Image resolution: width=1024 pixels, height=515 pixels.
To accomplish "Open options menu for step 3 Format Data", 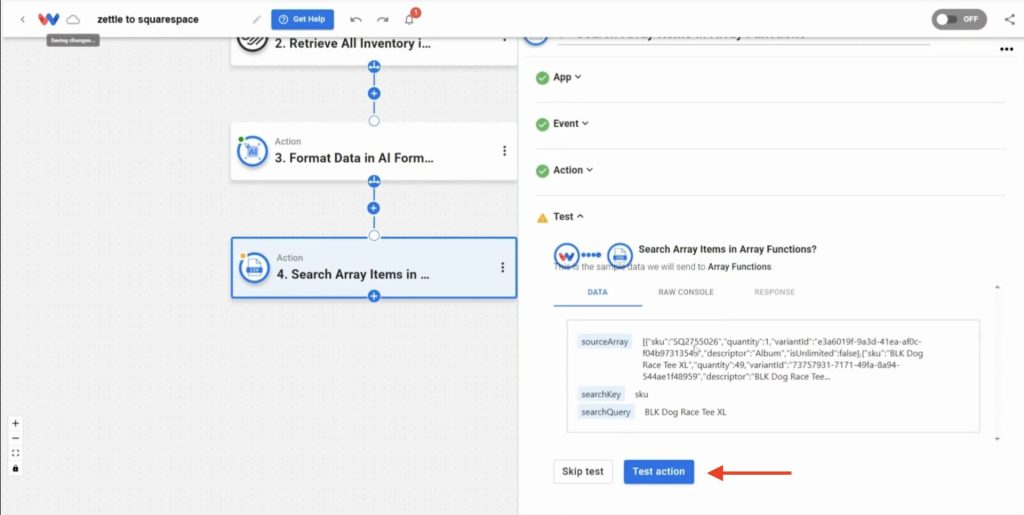I will (504, 151).
